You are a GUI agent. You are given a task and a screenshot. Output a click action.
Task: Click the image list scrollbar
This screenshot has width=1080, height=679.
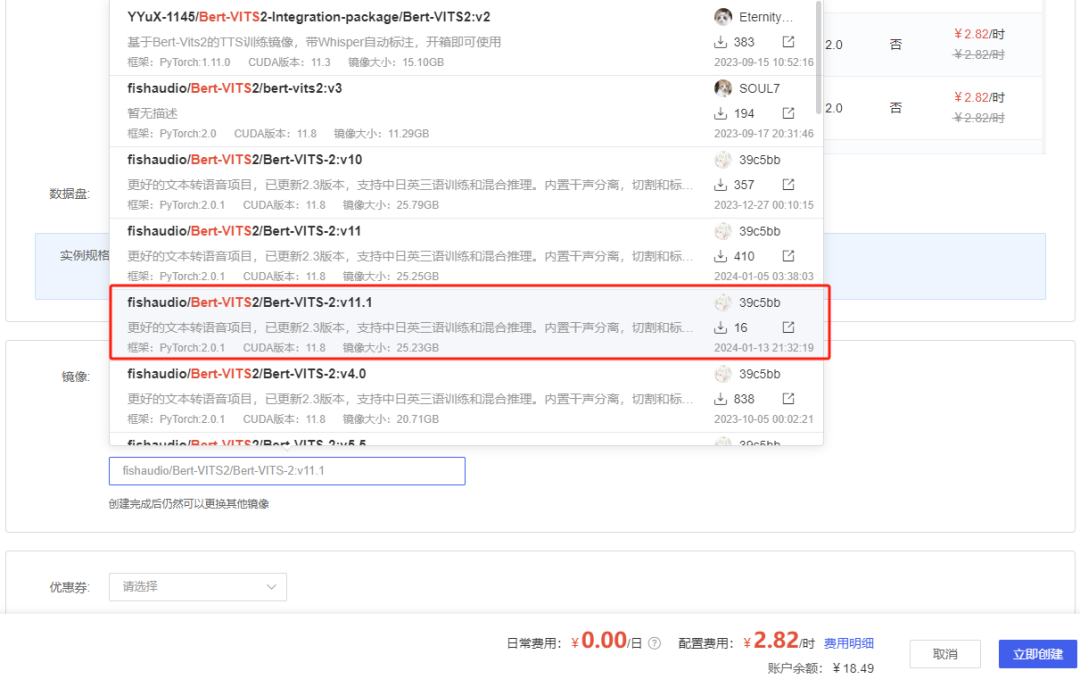point(818,59)
